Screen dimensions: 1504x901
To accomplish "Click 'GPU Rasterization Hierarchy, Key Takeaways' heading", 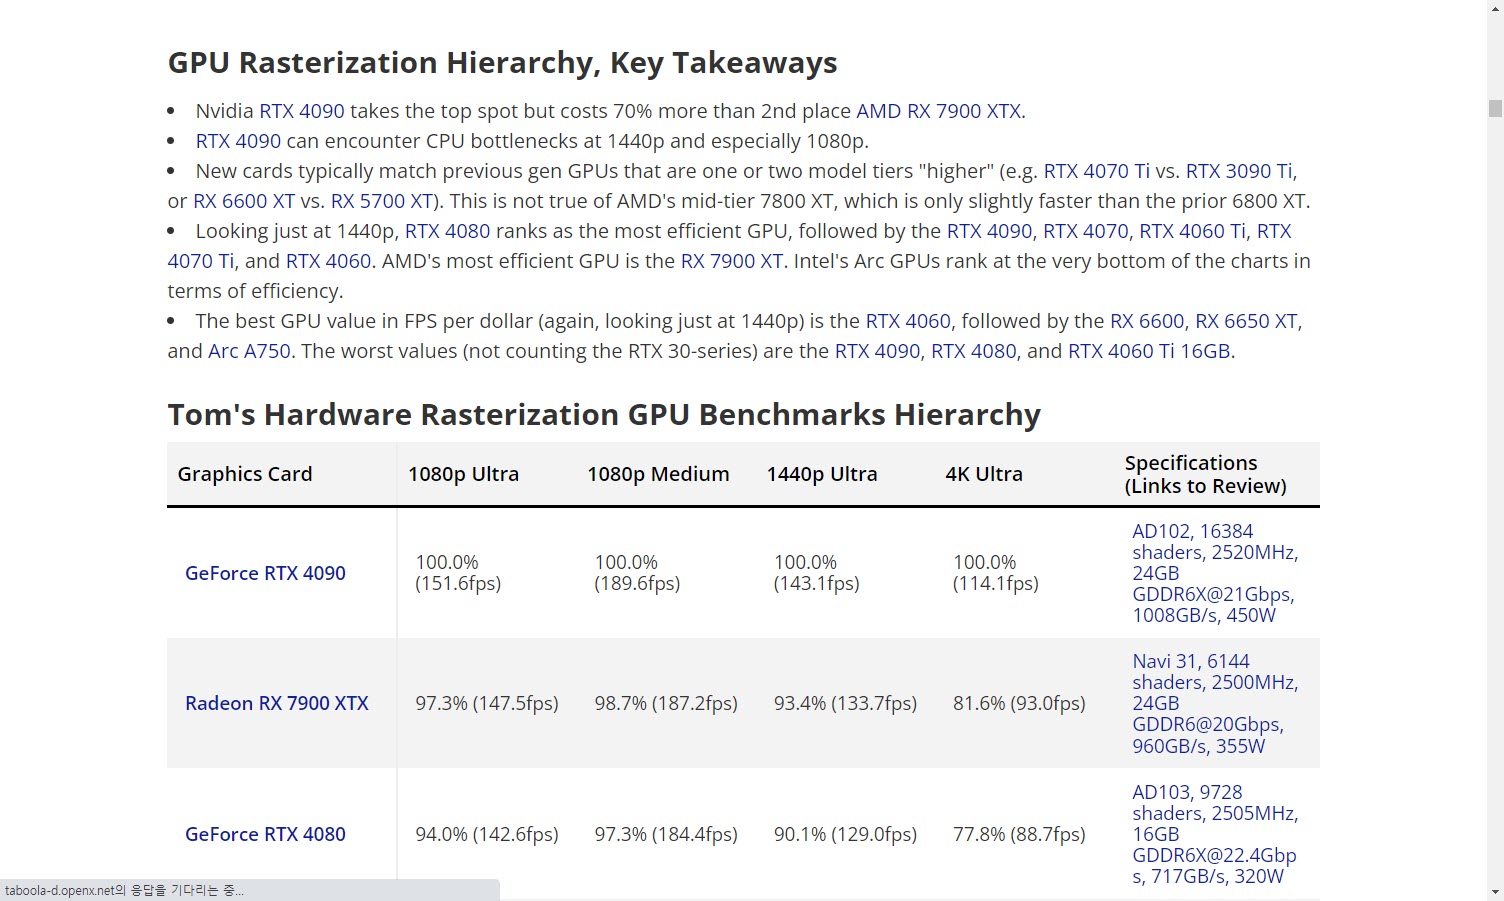I will click(502, 63).
